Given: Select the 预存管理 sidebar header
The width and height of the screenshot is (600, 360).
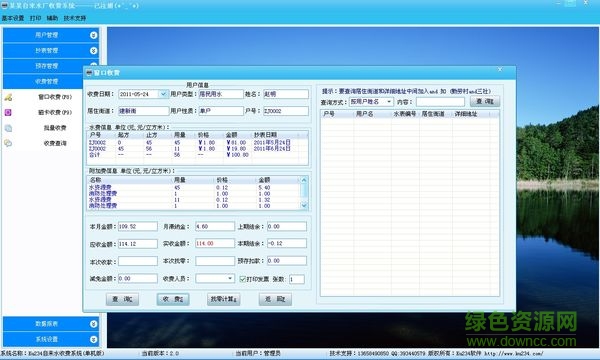Looking at the screenshot, I should [x=47, y=66].
